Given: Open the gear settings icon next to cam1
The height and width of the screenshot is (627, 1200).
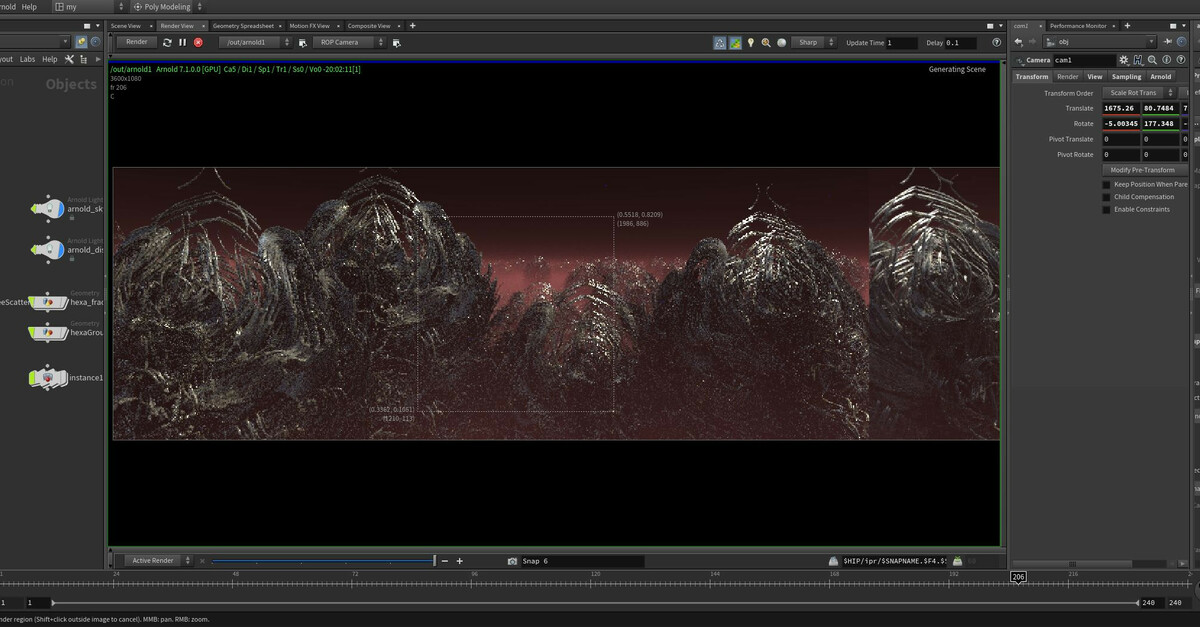Looking at the screenshot, I should click(x=1125, y=60).
